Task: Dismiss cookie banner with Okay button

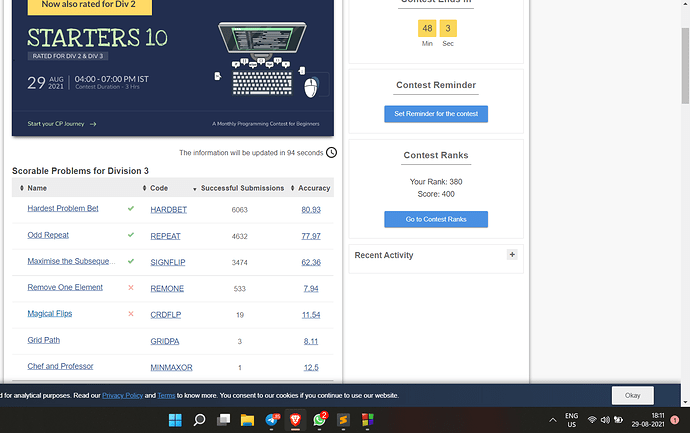Action: click(x=632, y=396)
